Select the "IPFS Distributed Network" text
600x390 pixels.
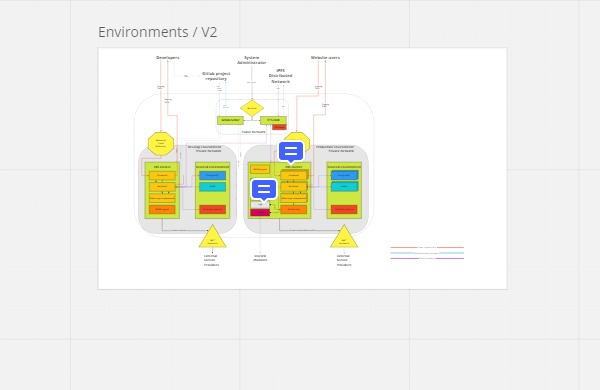click(280, 76)
